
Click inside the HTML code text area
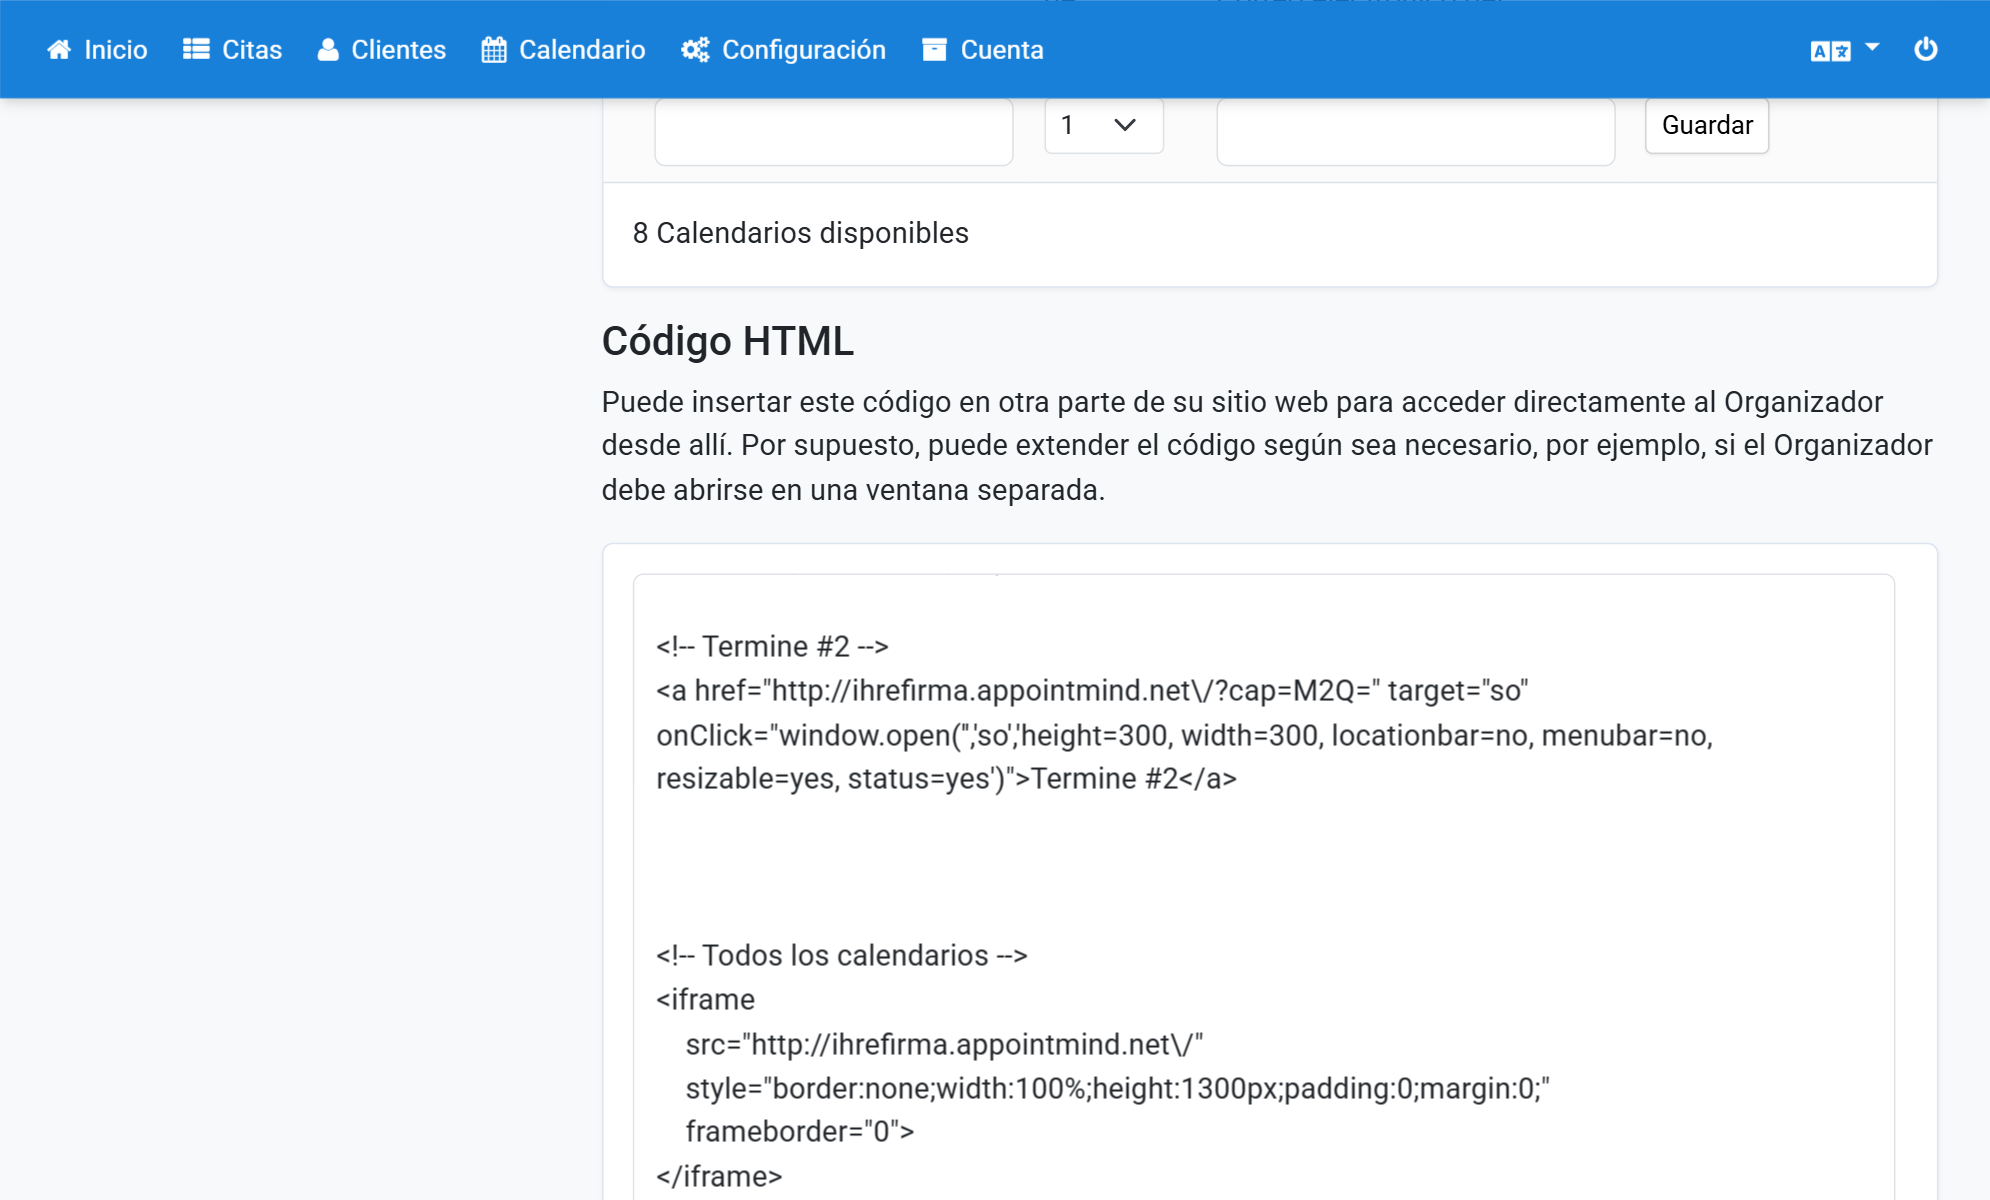coord(1264,886)
